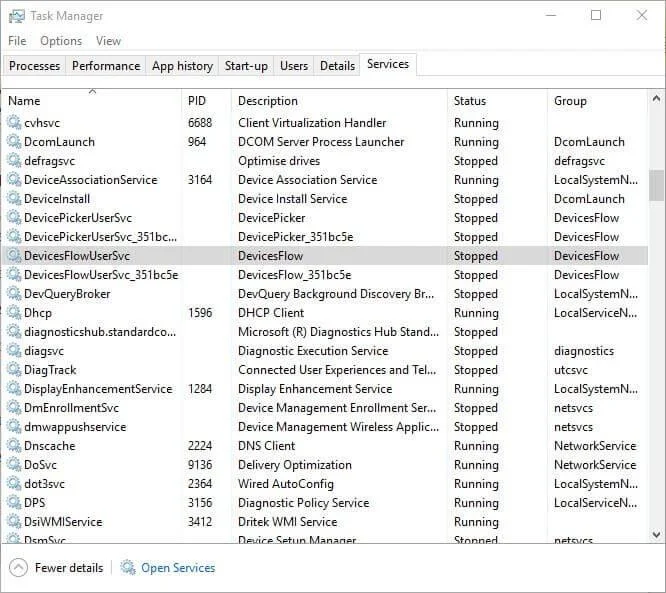666x593 pixels.
Task: Click the diagnostics group cell
Action: [x=584, y=351]
